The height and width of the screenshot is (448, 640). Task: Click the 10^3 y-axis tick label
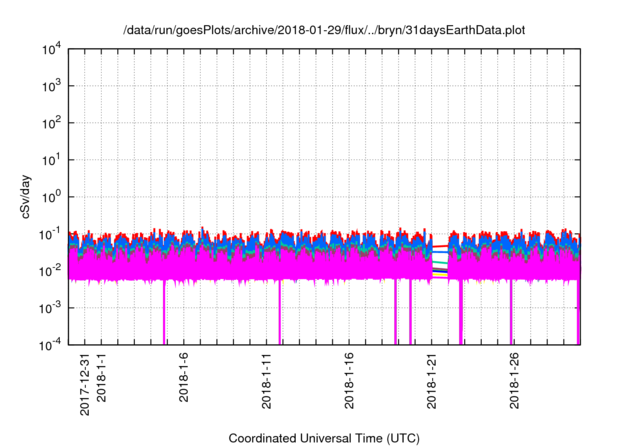tap(52, 86)
